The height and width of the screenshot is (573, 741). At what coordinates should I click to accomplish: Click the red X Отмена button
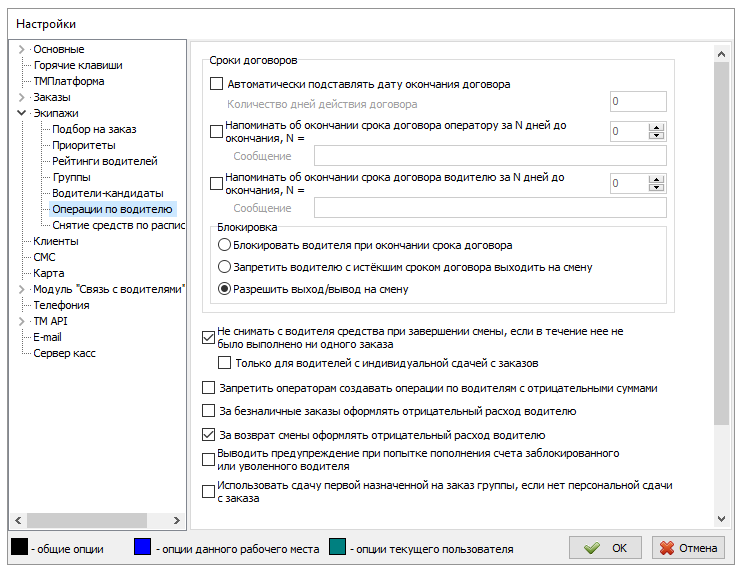click(688, 548)
